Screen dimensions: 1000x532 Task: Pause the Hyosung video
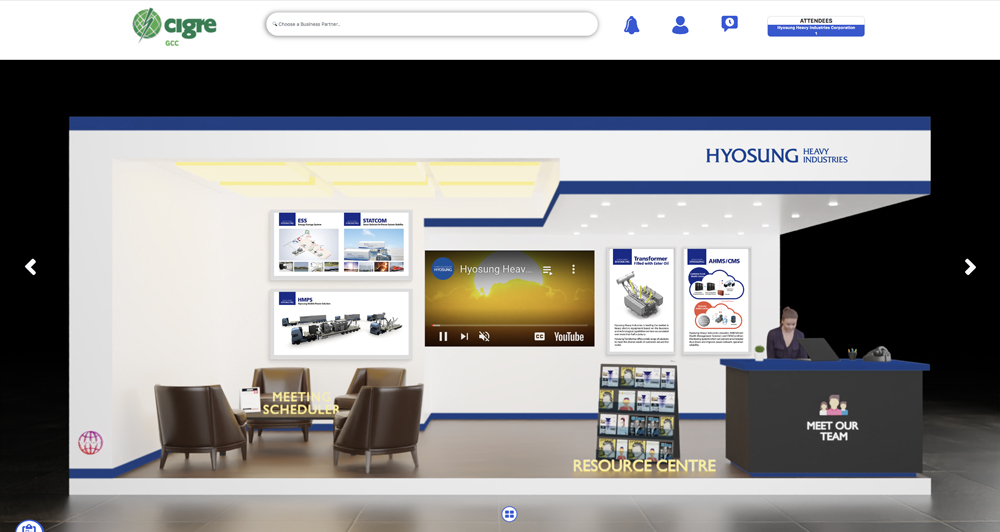443,337
